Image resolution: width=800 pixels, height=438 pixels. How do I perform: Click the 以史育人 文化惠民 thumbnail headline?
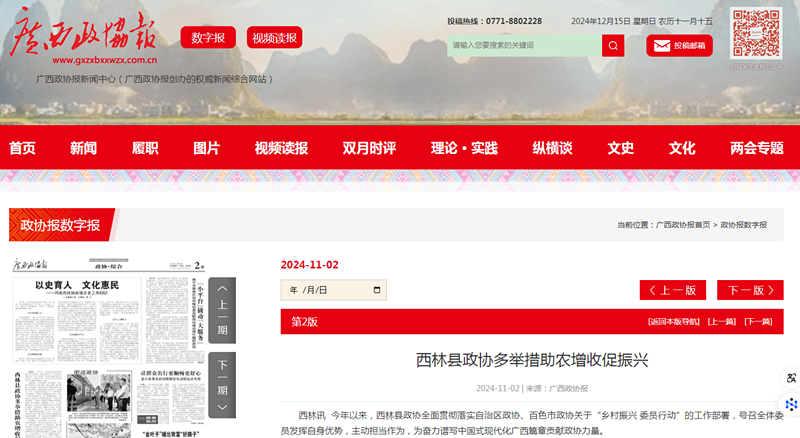click(x=77, y=285)
